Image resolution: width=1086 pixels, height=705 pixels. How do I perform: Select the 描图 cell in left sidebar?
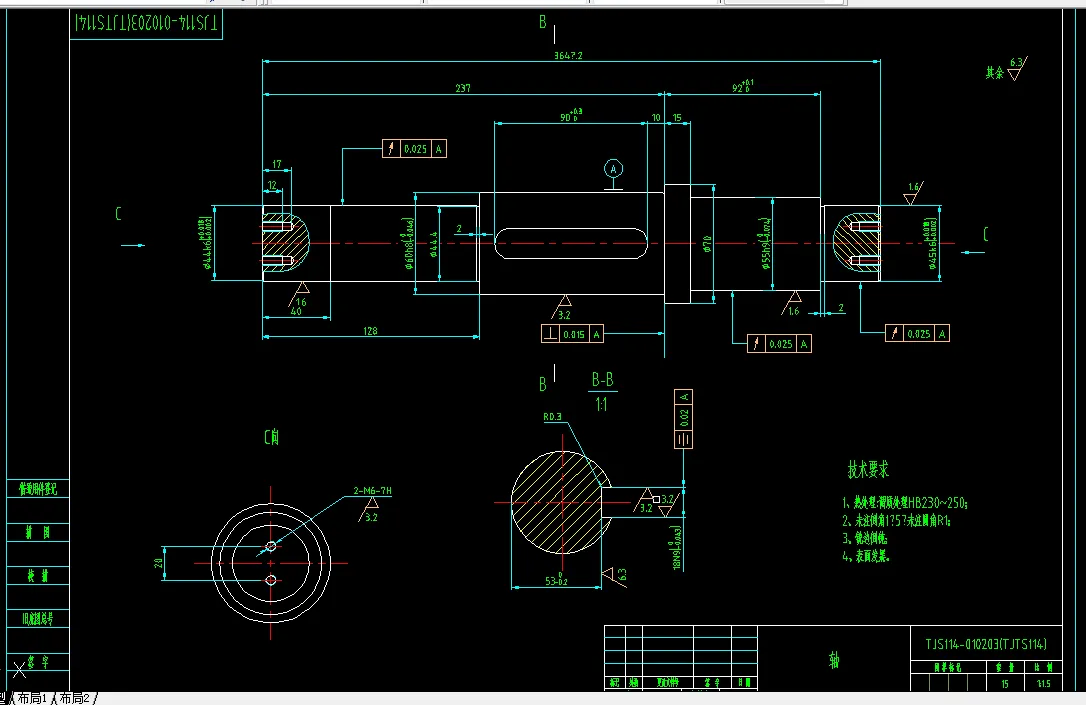click(38, 532)
